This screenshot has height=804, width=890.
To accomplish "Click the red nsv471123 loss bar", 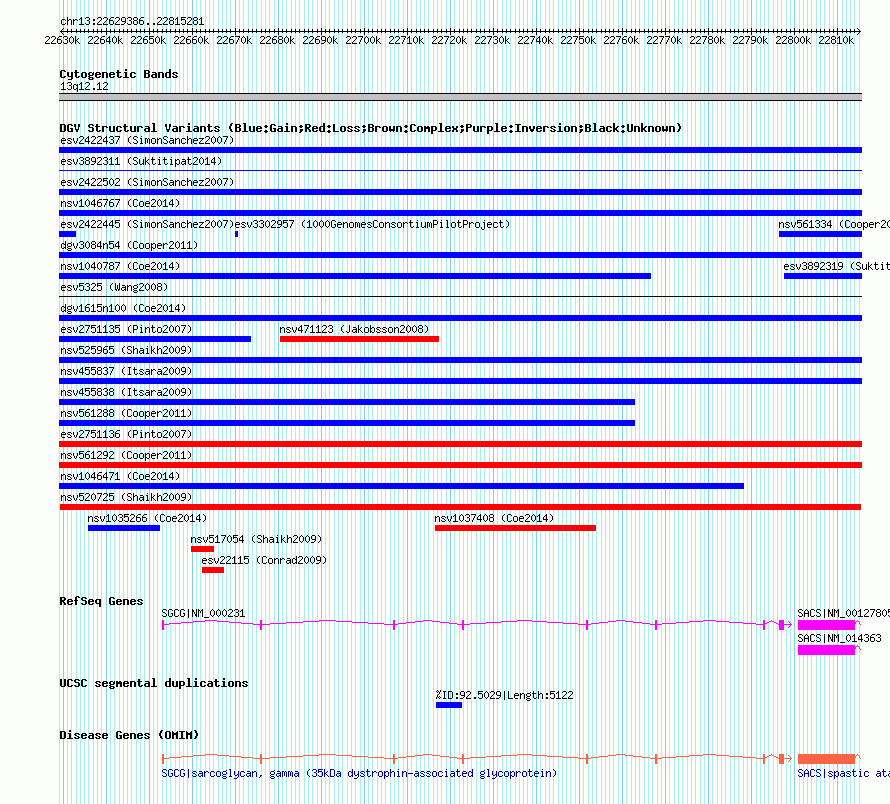I will 359,339.
